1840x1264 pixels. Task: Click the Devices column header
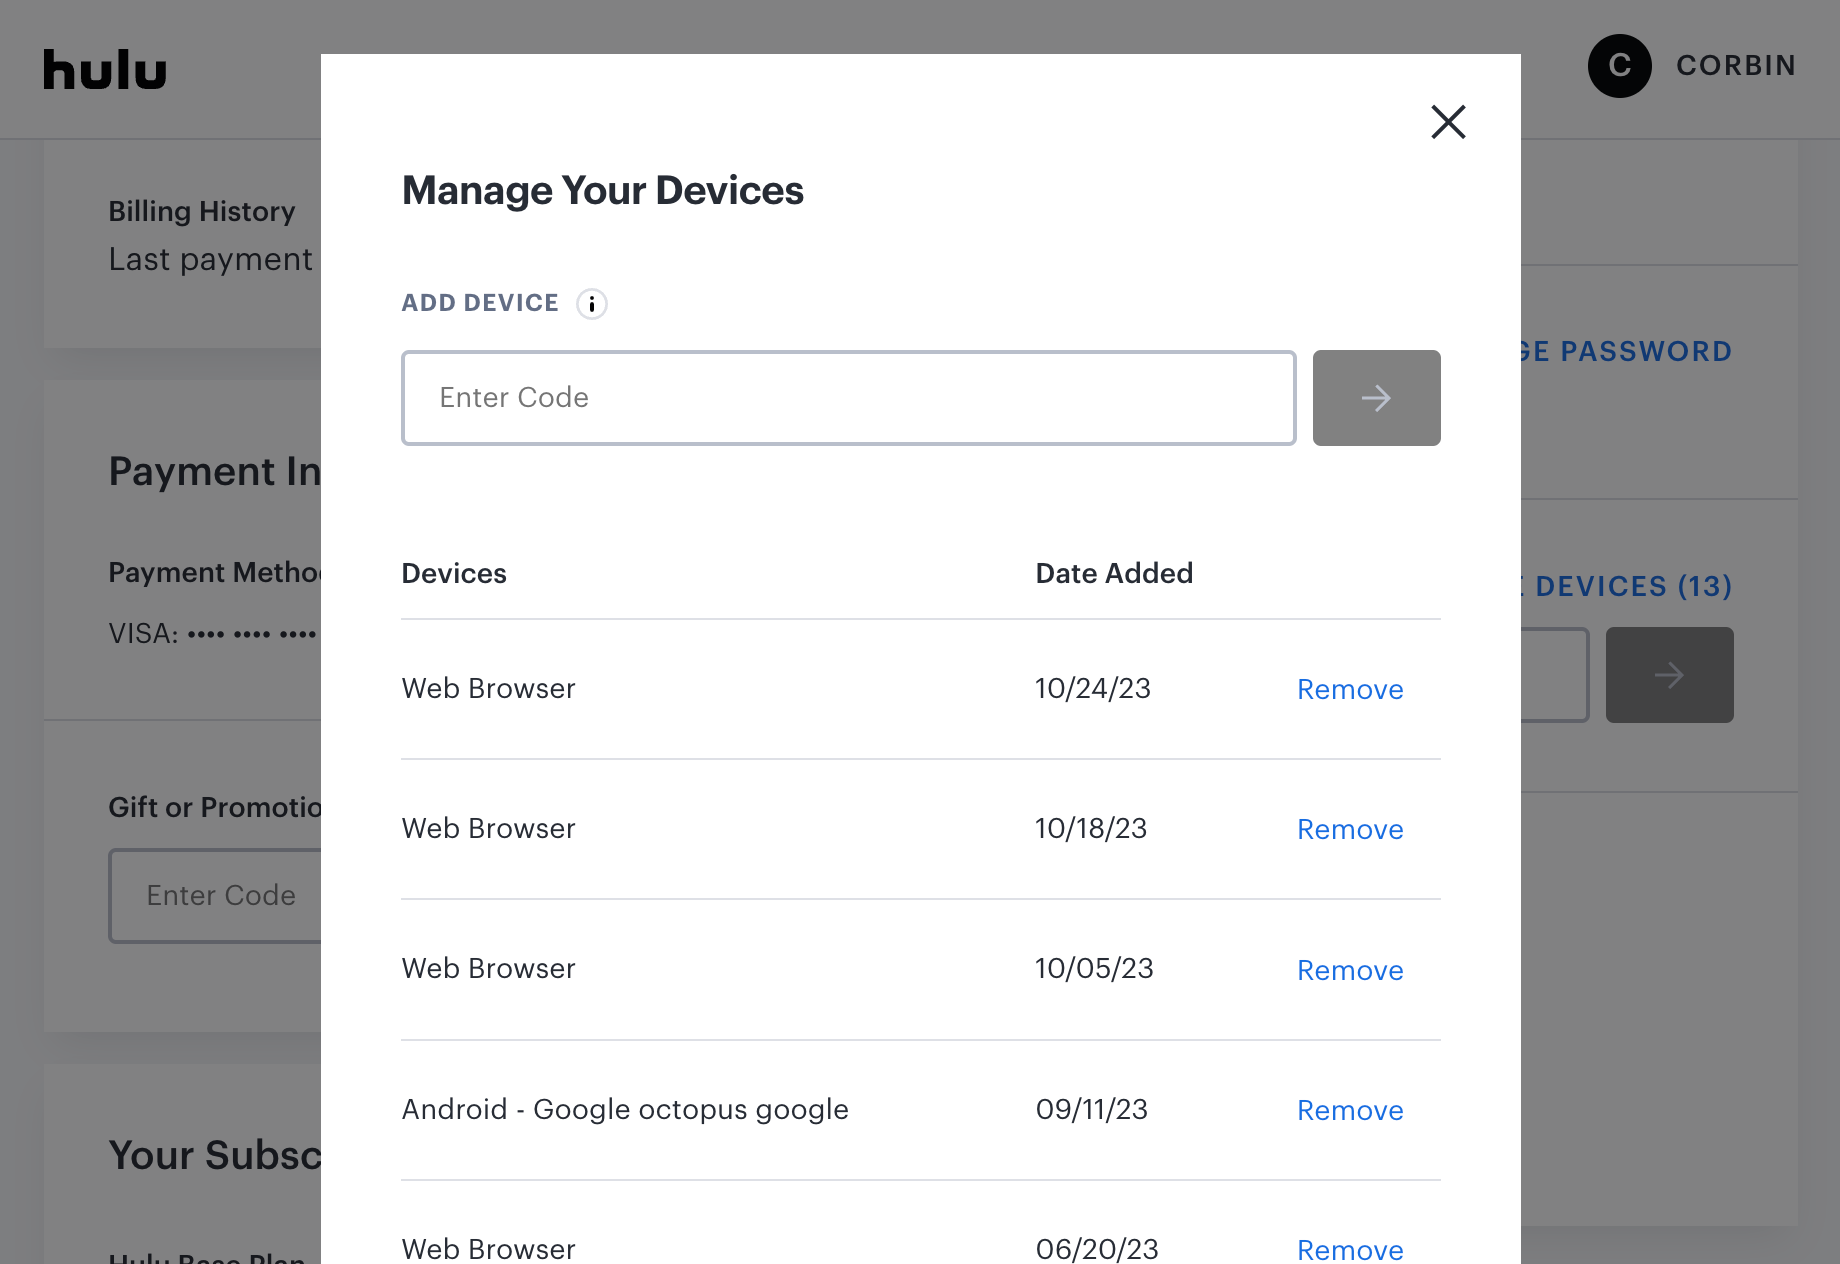[454, 573]
